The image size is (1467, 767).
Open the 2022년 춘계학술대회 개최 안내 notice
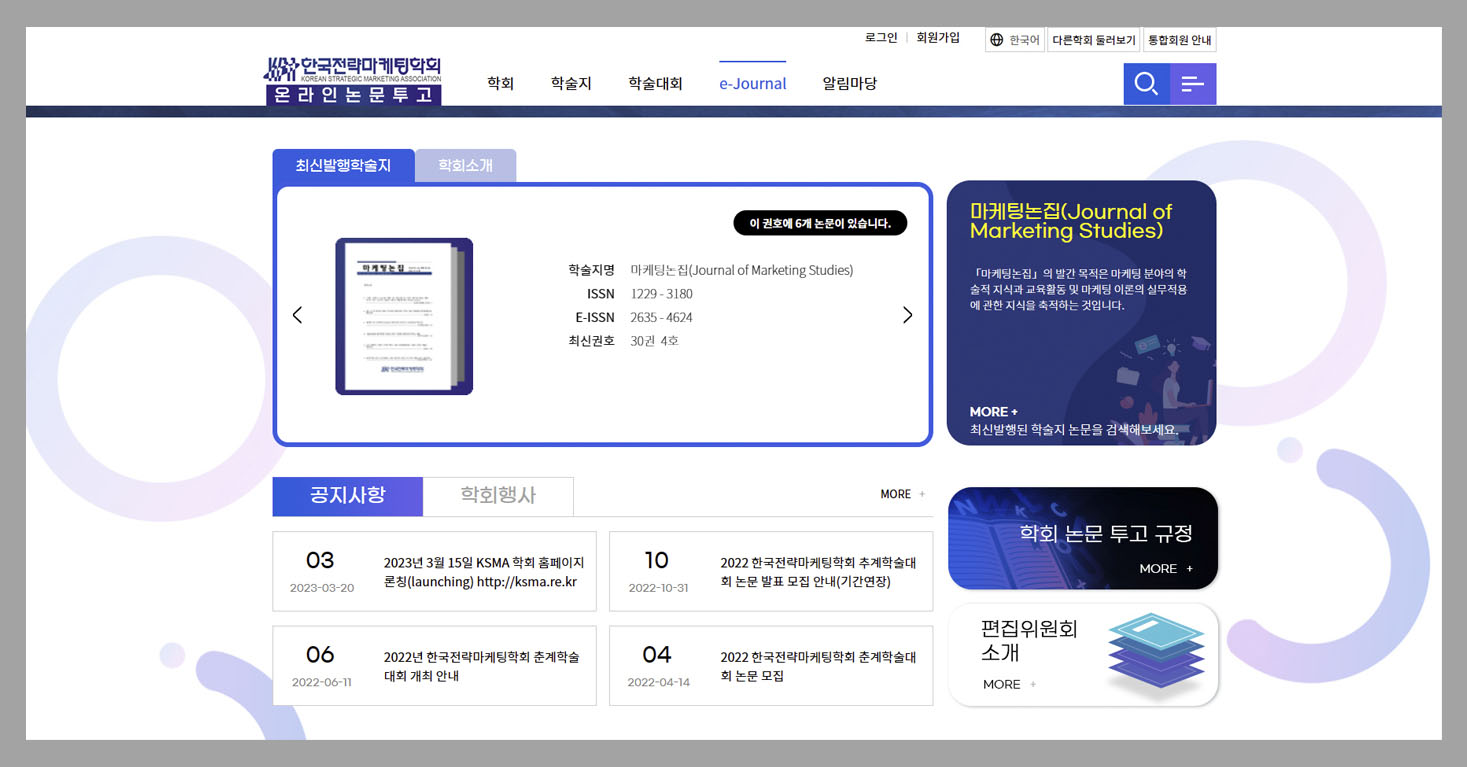click(434, 666)
